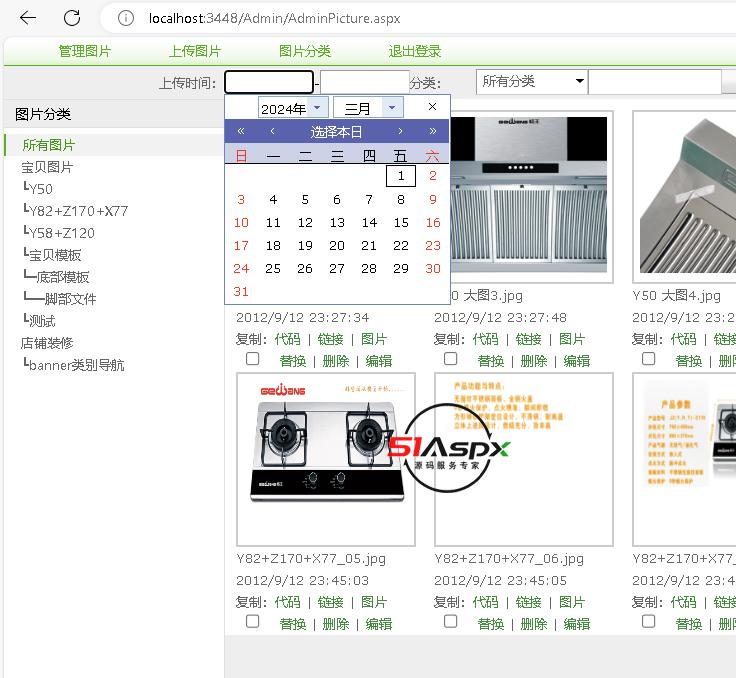Open the gas stove thumbnail Y82+Z170+X77_05.jpg

[x=326, y=459]
